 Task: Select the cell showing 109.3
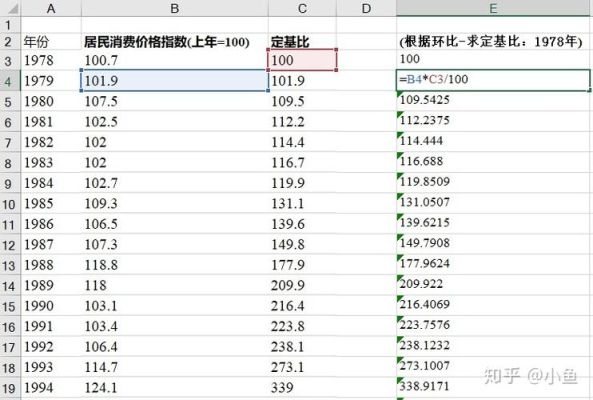175,203
